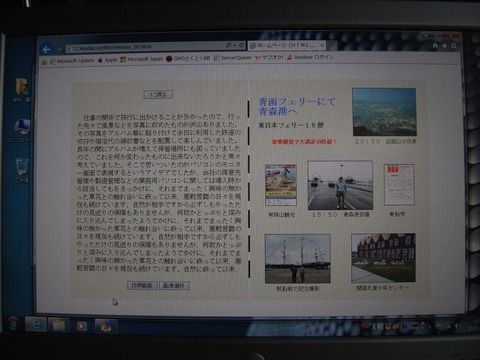Viewport: 480px width, 360px height.
Task: Open the new tab button beside the tab
Action: coord(332,45)
